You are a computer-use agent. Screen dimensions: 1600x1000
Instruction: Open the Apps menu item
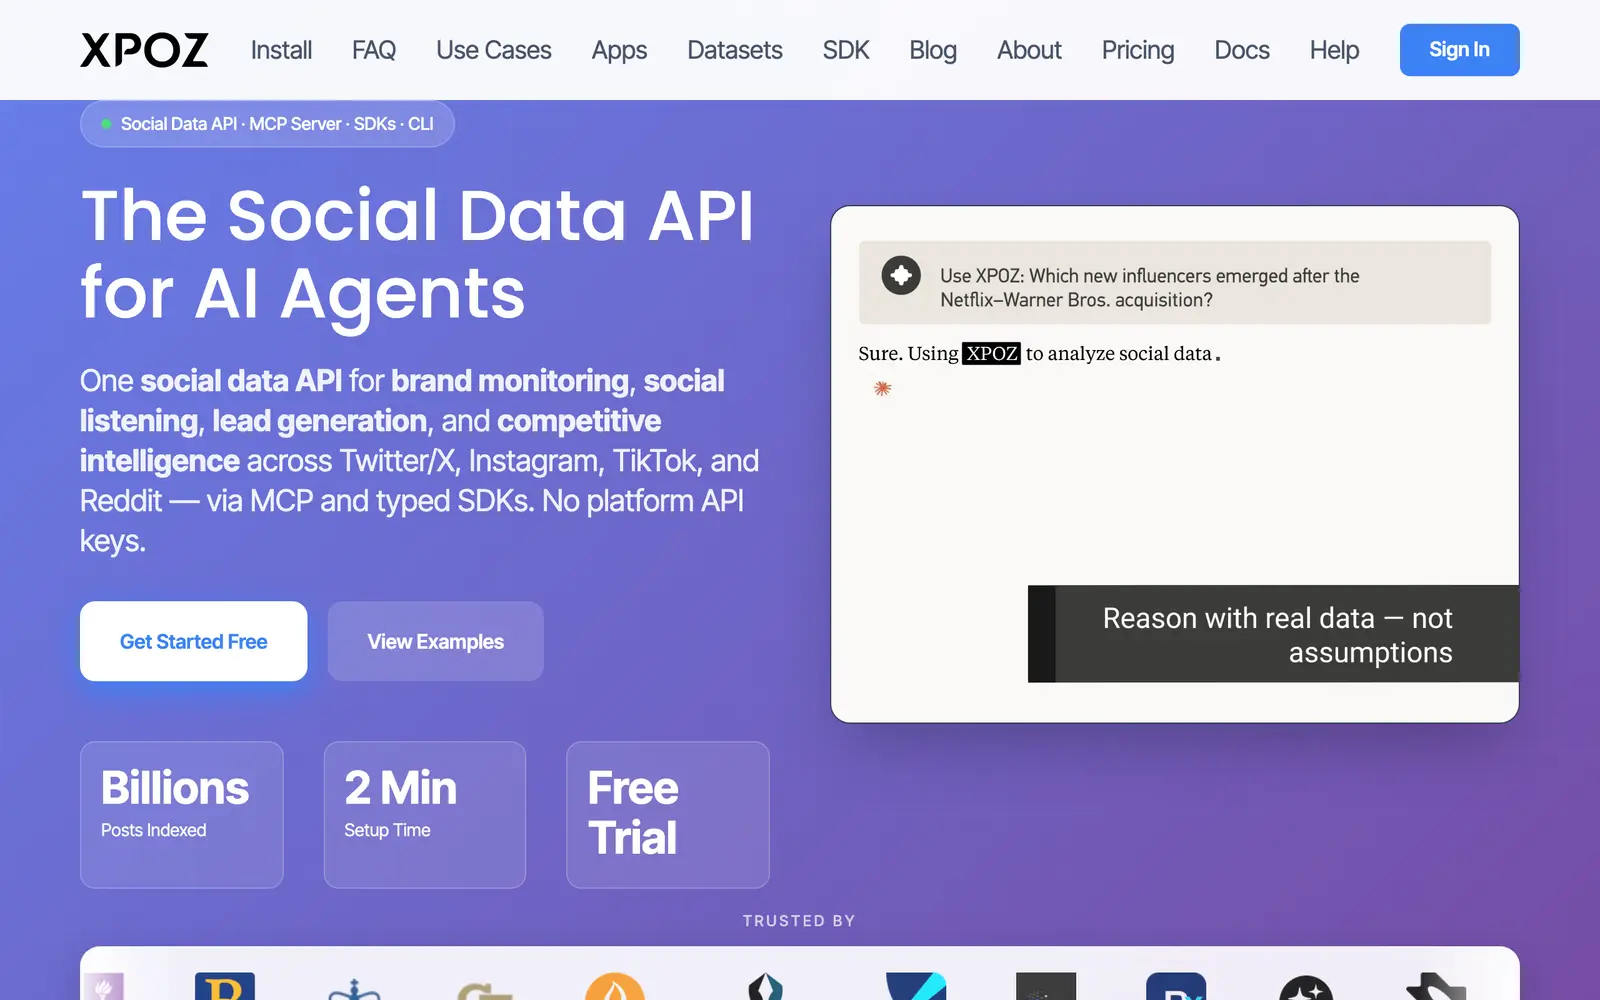619,50
